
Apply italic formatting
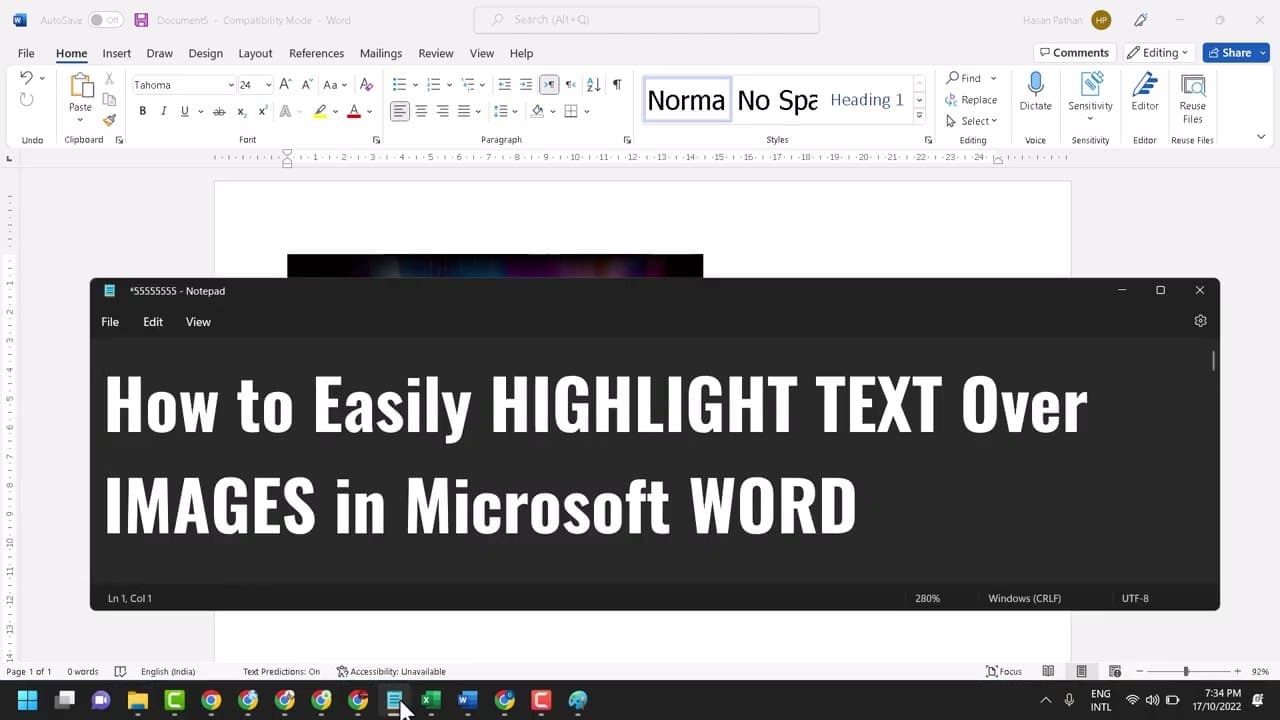164,111
